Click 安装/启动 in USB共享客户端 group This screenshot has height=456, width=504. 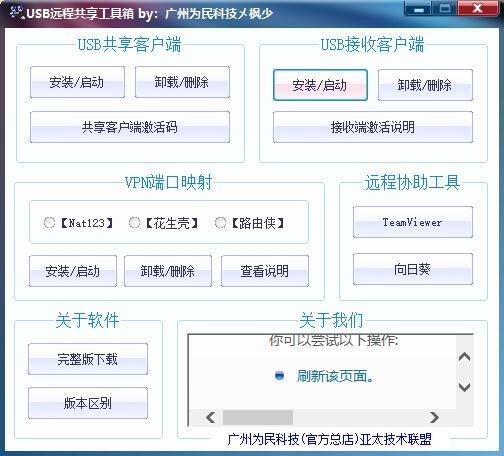pos(77,82)
